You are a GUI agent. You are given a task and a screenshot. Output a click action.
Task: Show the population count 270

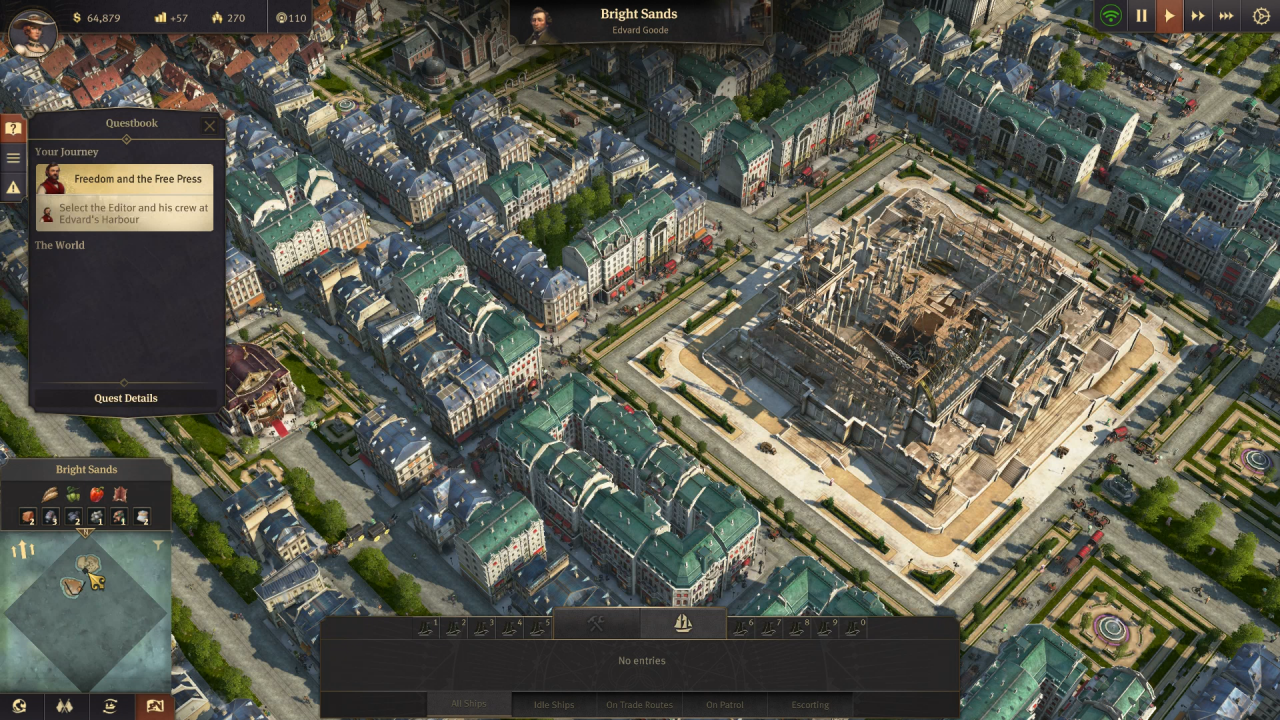(227, 18)
